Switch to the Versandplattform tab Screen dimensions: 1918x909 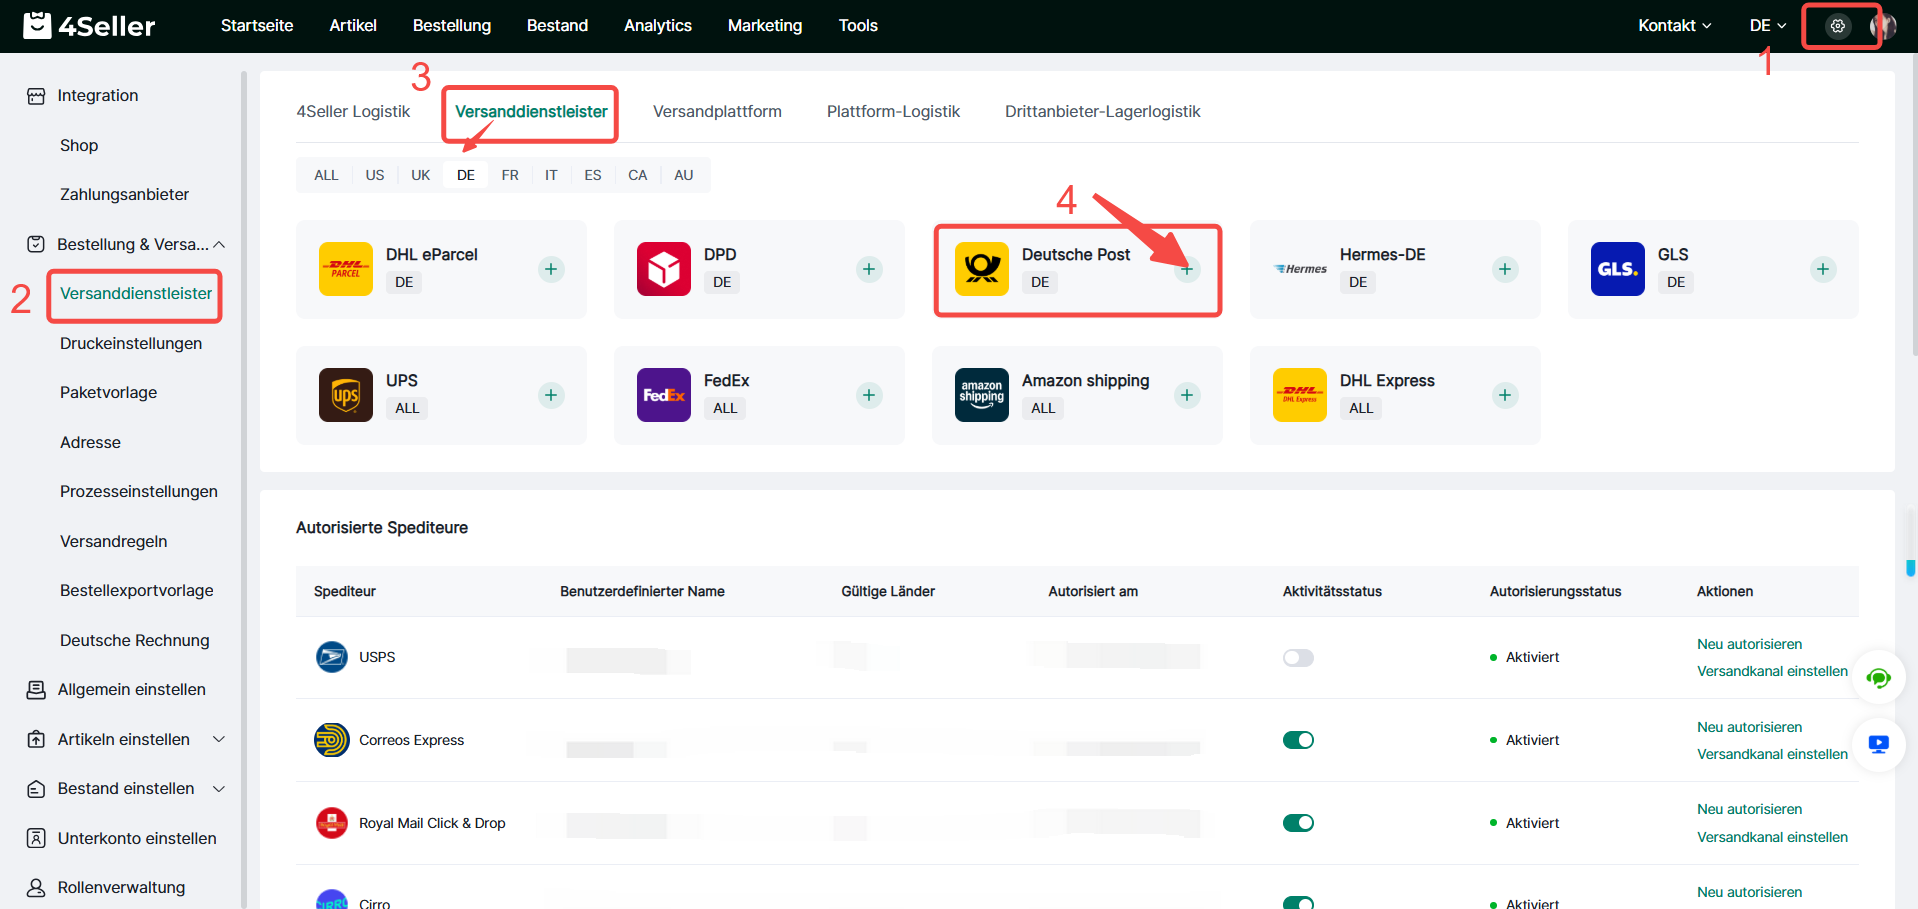[x=717, y=112]
